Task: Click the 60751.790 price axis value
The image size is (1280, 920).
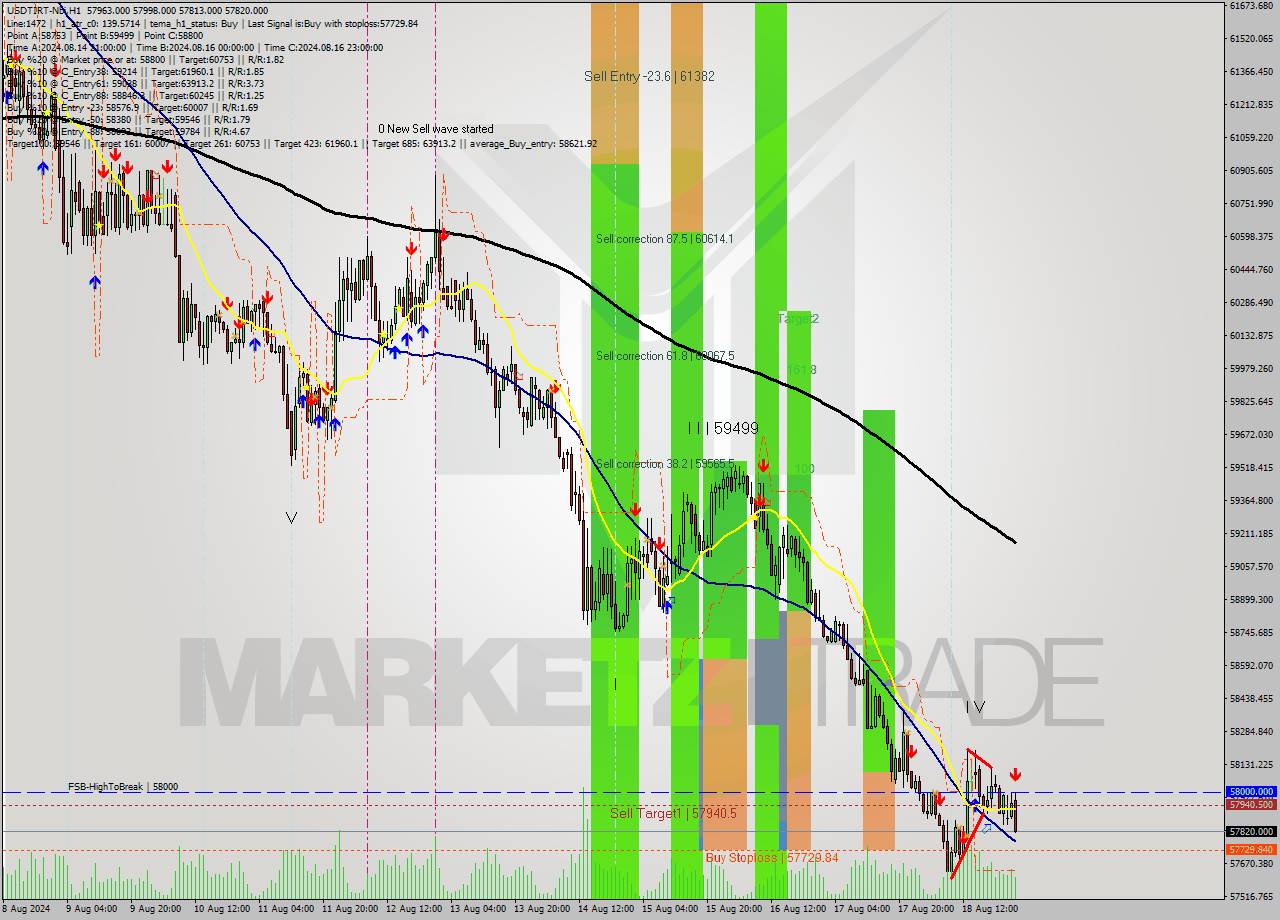Action: [1251, 203]
